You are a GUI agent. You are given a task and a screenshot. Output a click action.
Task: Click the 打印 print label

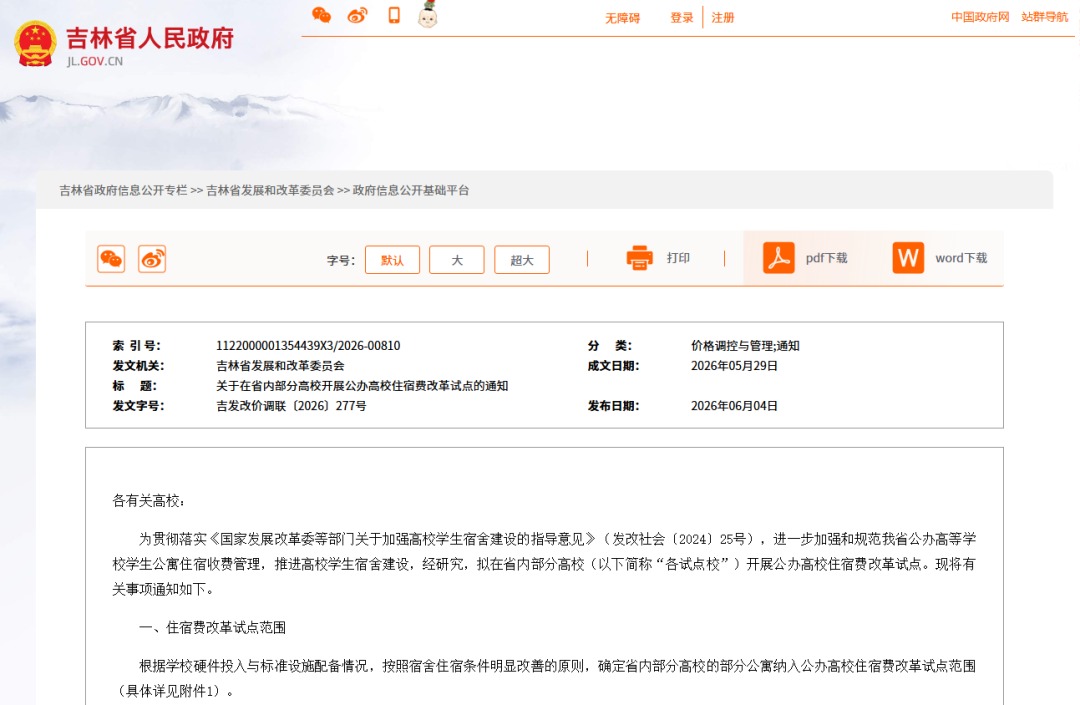[x=678, y=258]
